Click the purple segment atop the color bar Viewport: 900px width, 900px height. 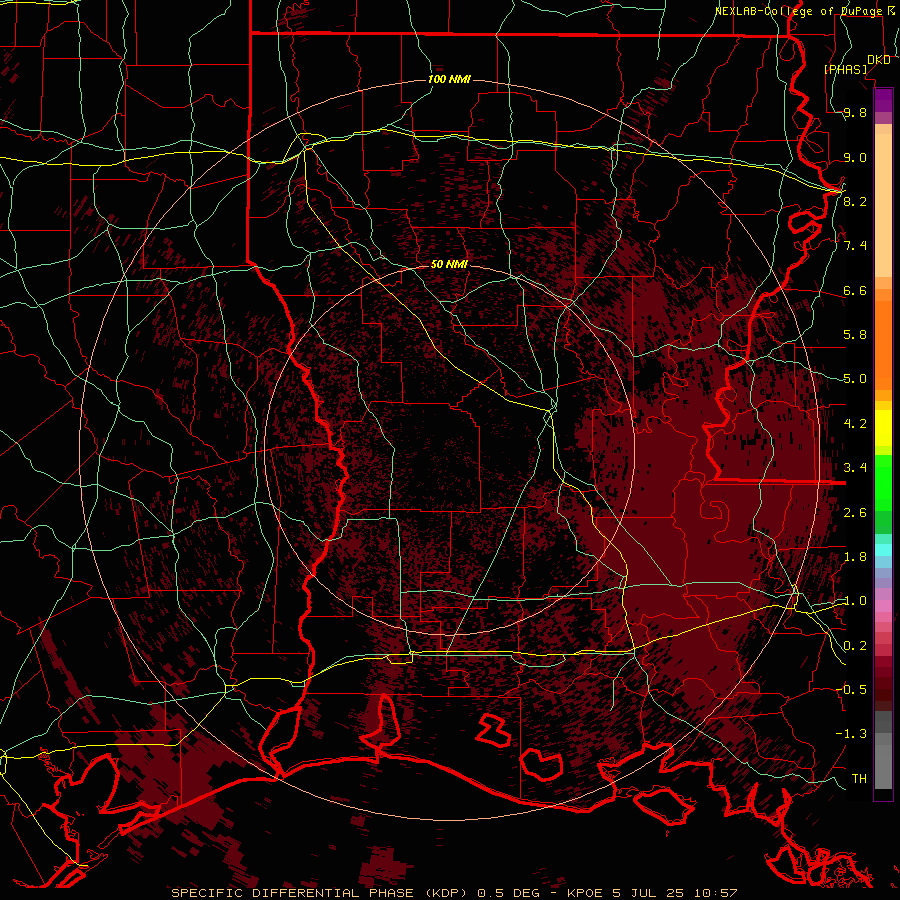point(883,100)
